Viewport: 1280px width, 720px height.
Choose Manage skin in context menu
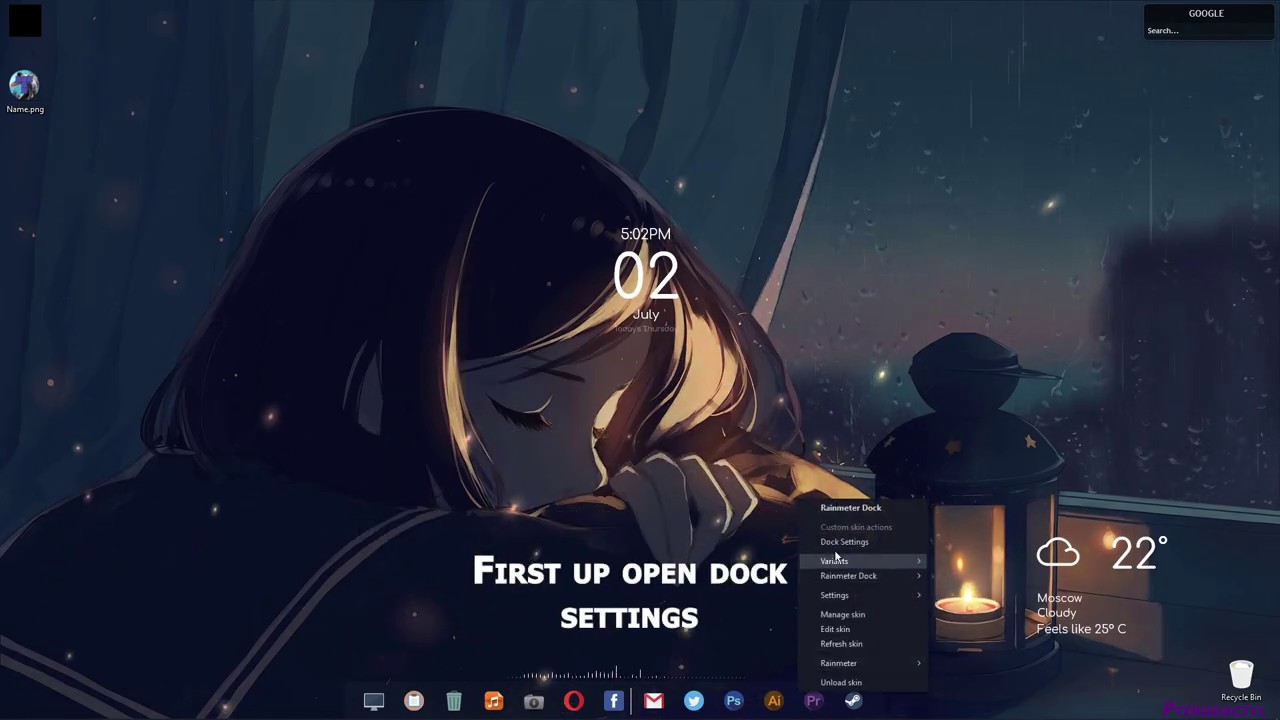(x=843, y=615)
